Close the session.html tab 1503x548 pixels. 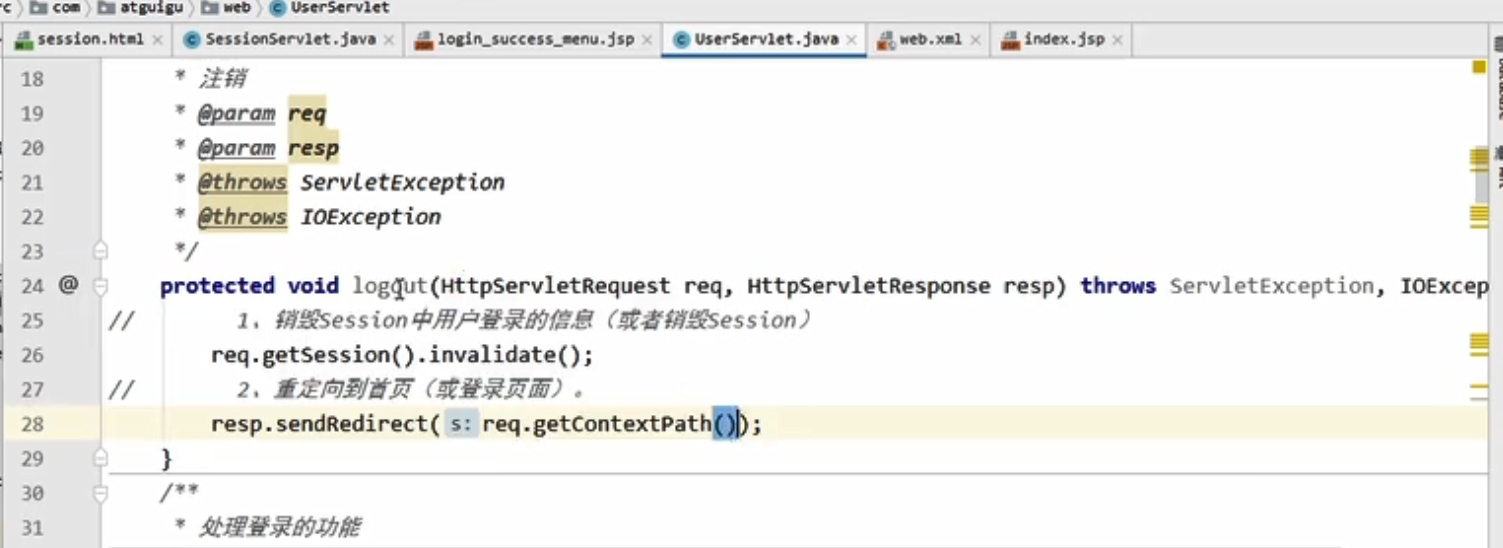tap(157, 41)
